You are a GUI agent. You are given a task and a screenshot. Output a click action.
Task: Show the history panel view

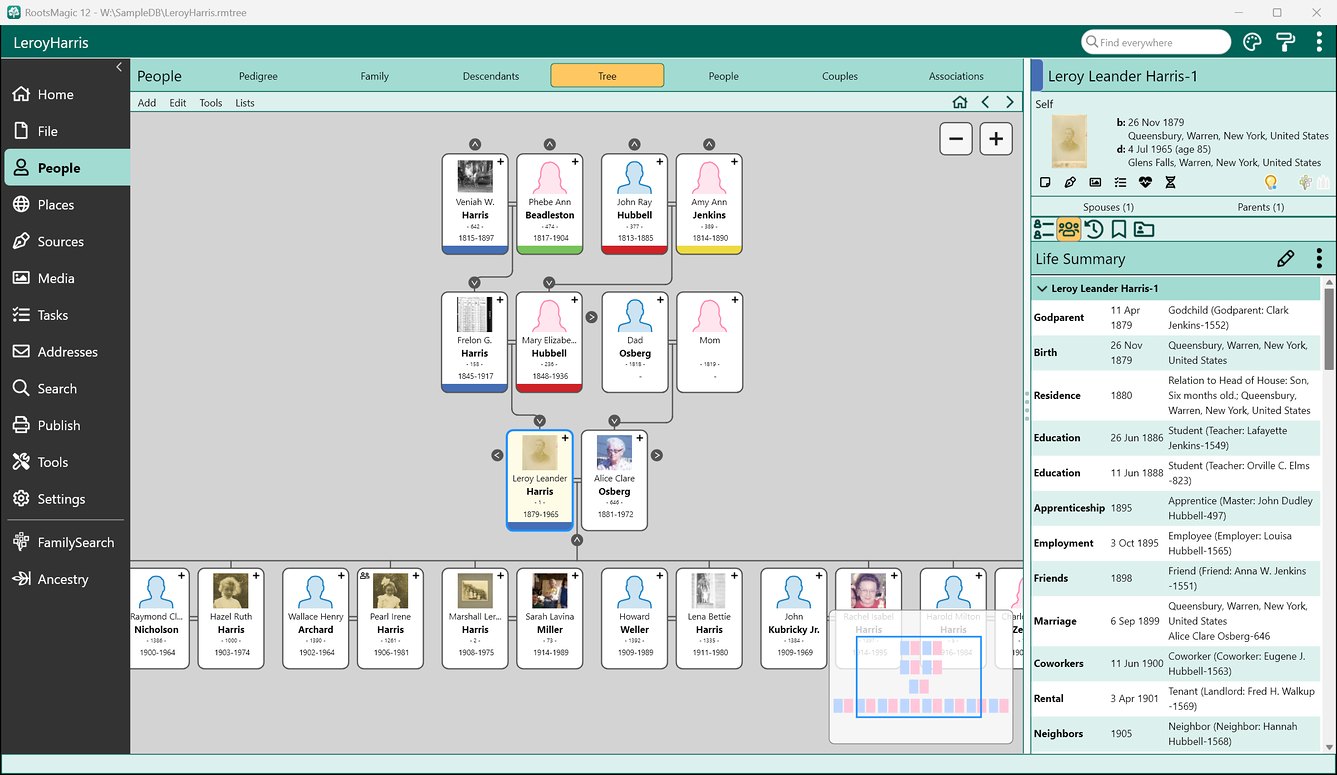click(x=1094, y=229)
